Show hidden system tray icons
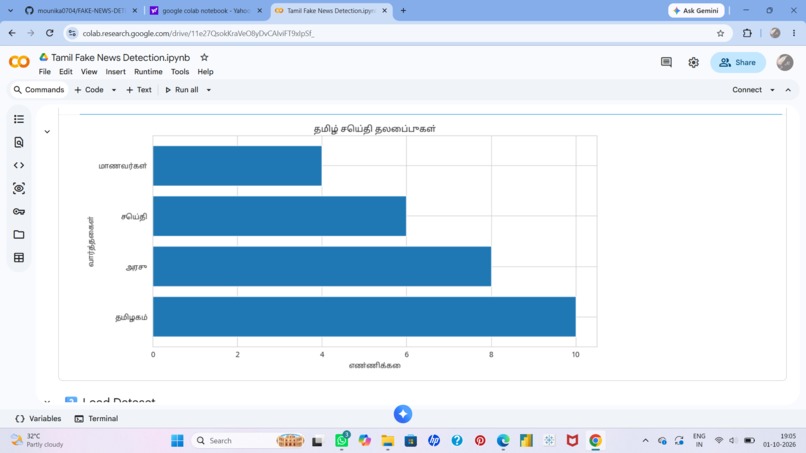The width and height of the screenshot is (806, 453). [645, 441]
